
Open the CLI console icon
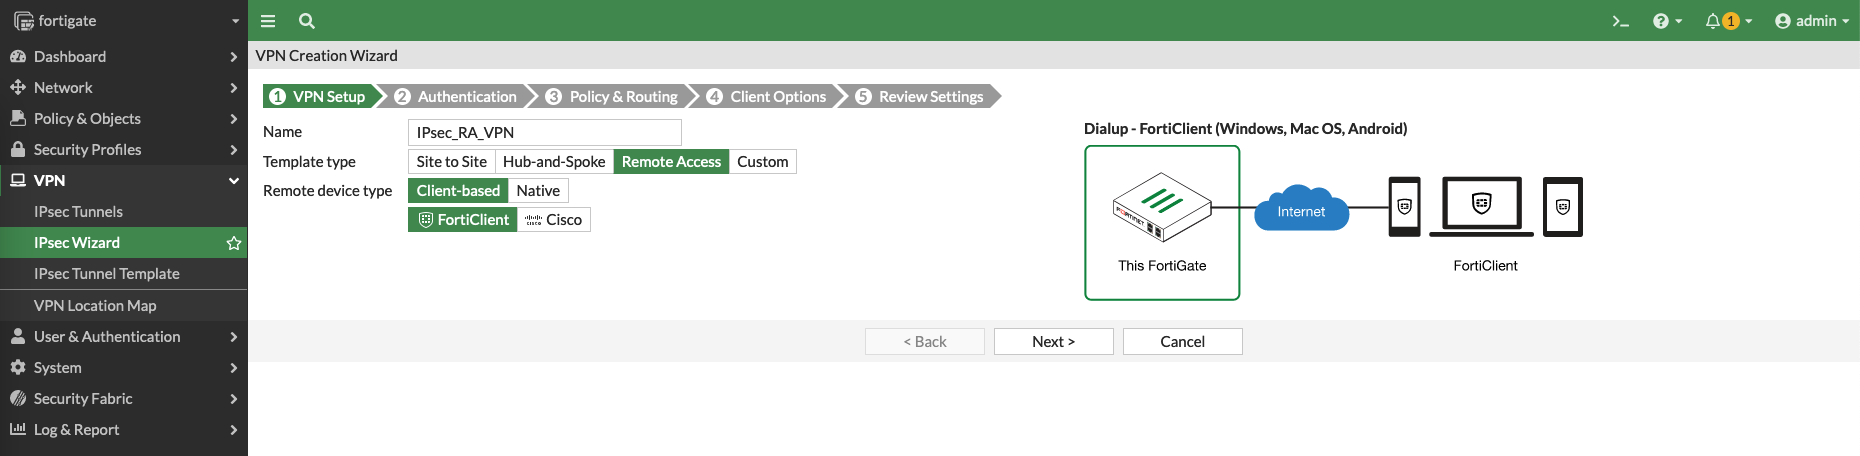pos(1620,21)
